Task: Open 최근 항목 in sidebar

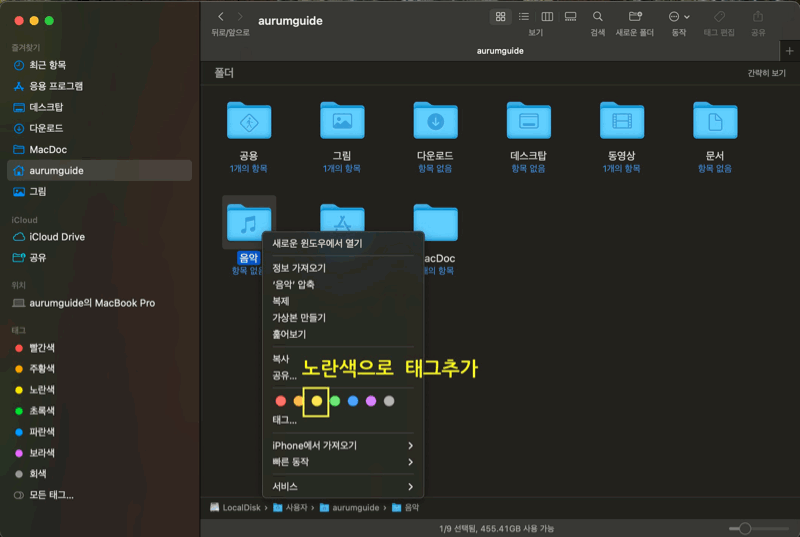Action: point(99,65)
